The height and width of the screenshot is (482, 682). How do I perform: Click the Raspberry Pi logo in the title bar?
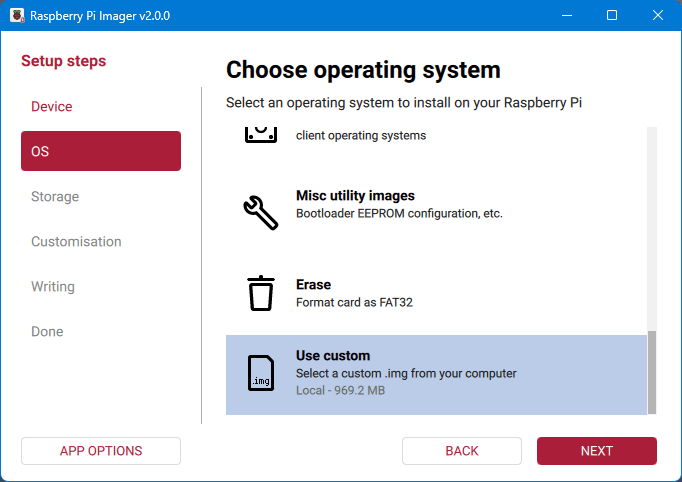pyautogui.click(x=17, y=16)
